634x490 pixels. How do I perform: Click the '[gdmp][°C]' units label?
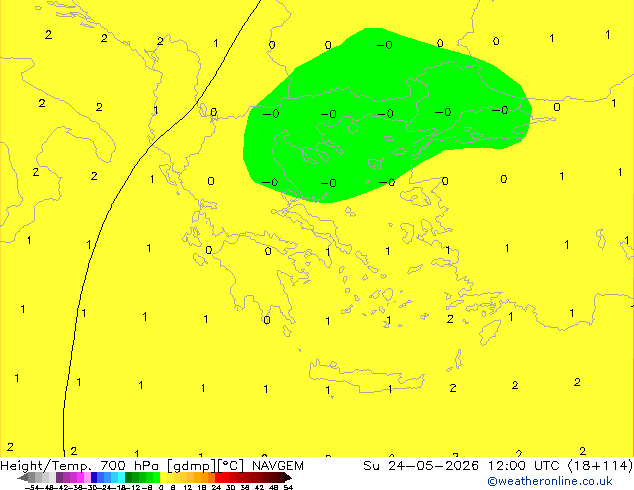(206, 466)
